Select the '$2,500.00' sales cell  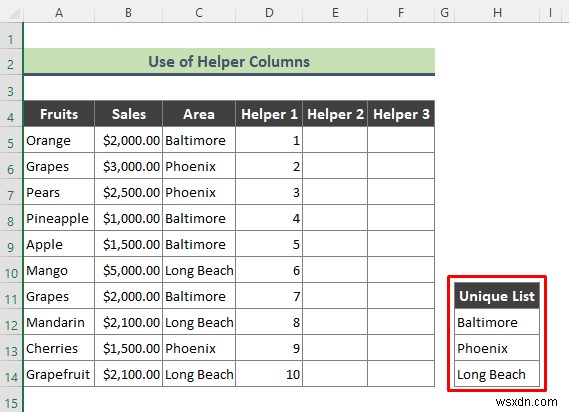click(x=128, y=192)
